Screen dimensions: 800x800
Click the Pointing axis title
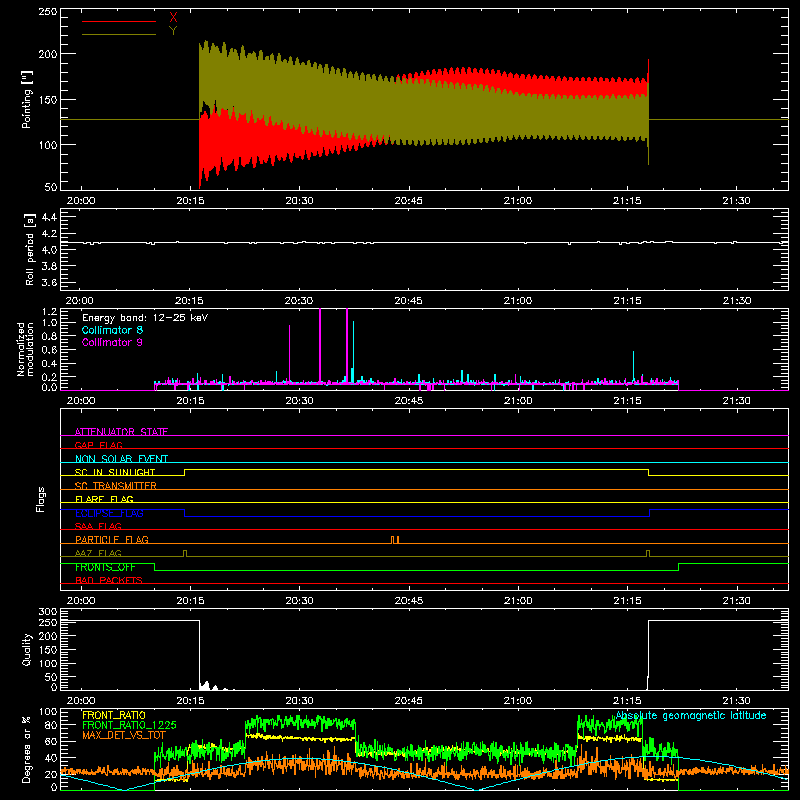pos(27,99)
